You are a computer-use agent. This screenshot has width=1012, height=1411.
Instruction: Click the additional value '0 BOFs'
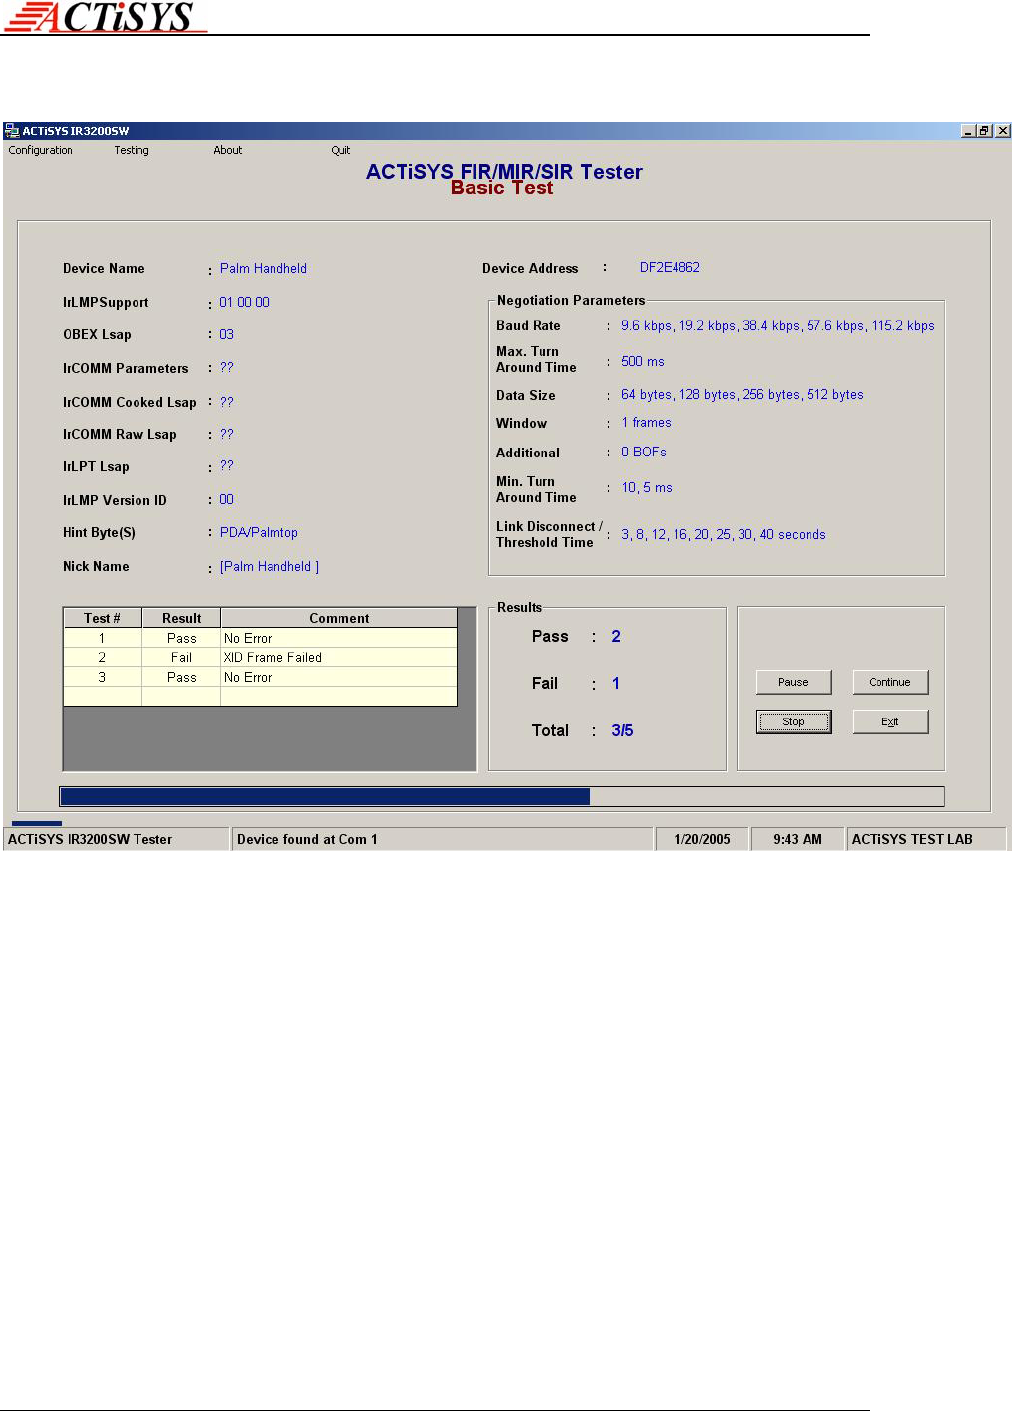[643, 451]
